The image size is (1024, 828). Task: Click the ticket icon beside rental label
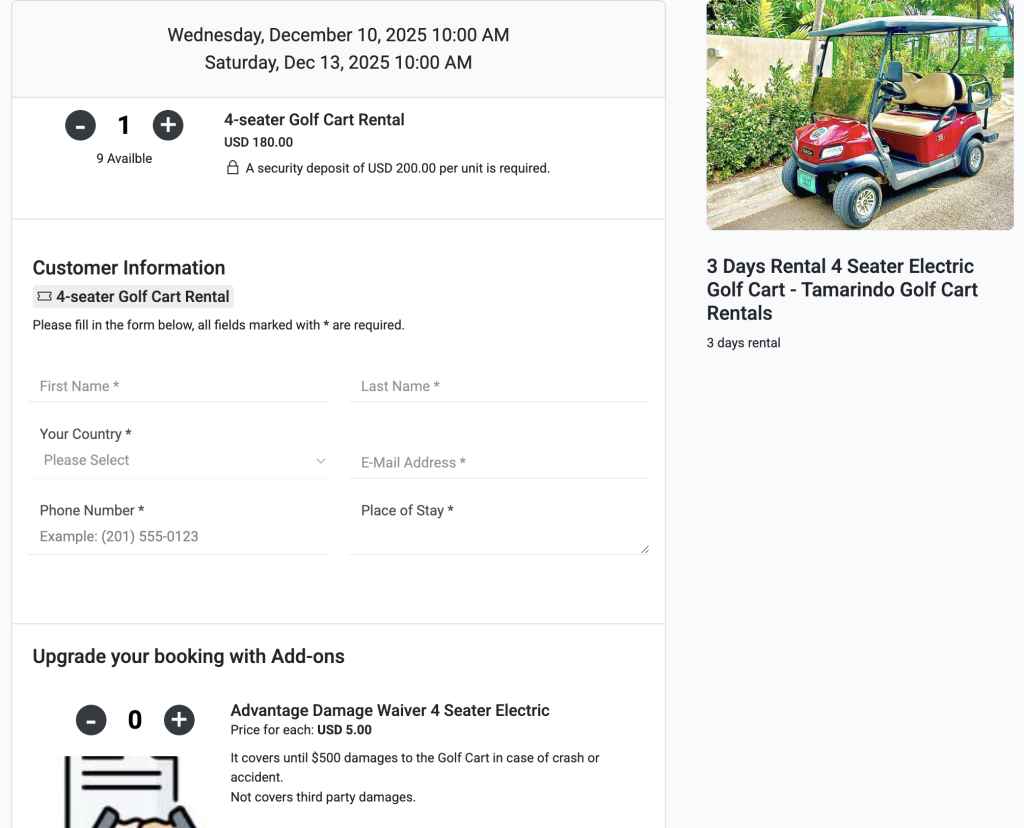tap(44, 297)
